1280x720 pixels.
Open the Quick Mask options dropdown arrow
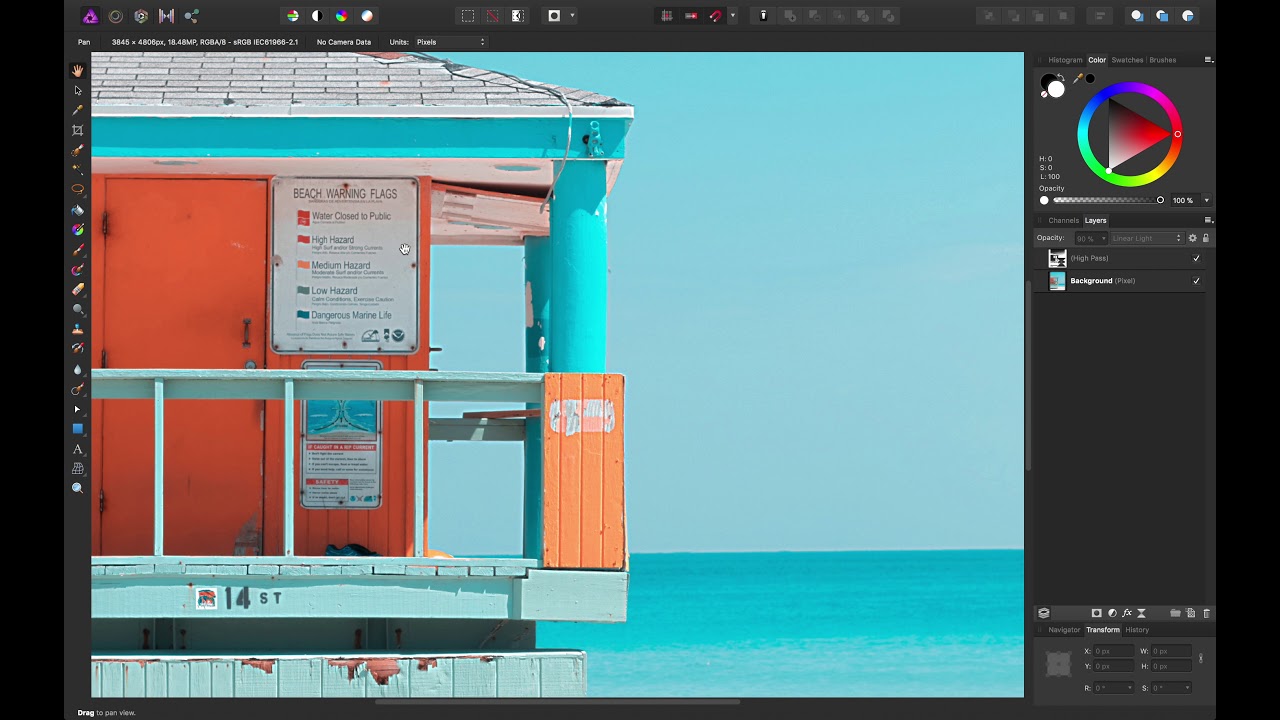click(572, 16)
